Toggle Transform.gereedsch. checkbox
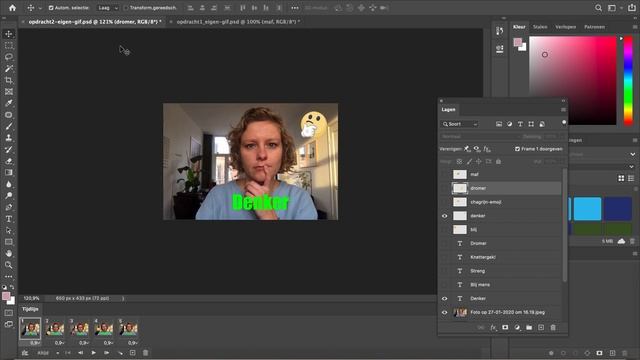Viewport: 640px width, 360px height. pyautogui.click(x=126, y=8)
